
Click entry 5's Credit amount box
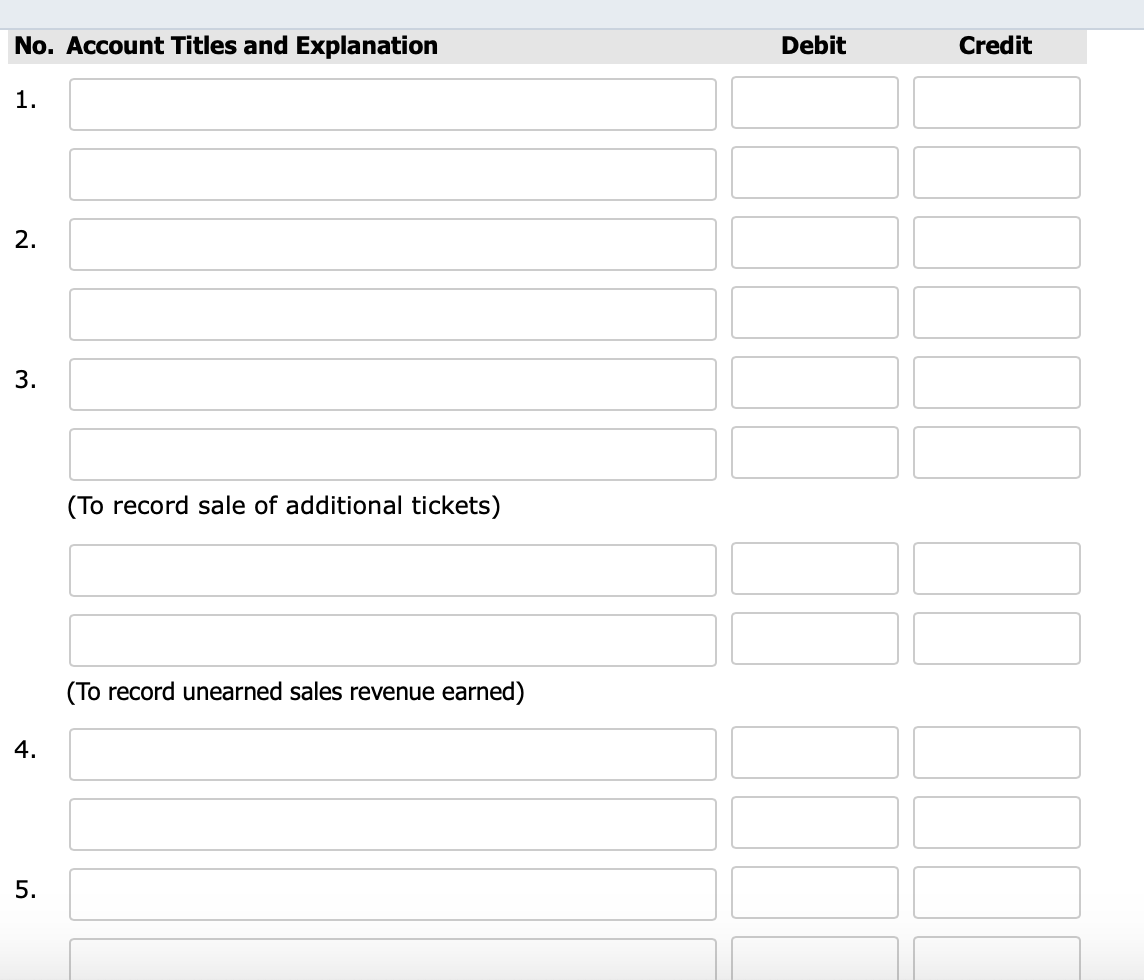click(x=996, y=893)
